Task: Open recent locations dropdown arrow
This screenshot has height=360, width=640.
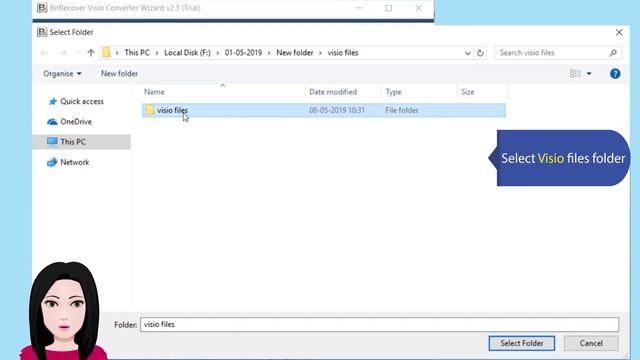Action: [77, 53]
